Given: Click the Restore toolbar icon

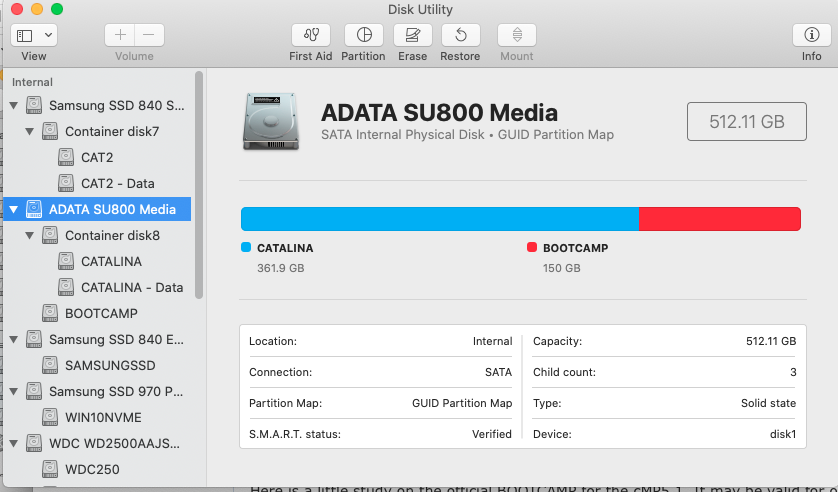Looking at the screenshot, I should 461,35.
